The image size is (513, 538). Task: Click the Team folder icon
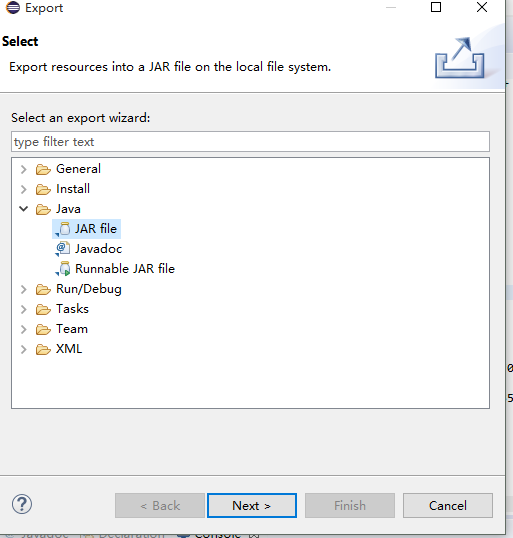coord(43,329)
